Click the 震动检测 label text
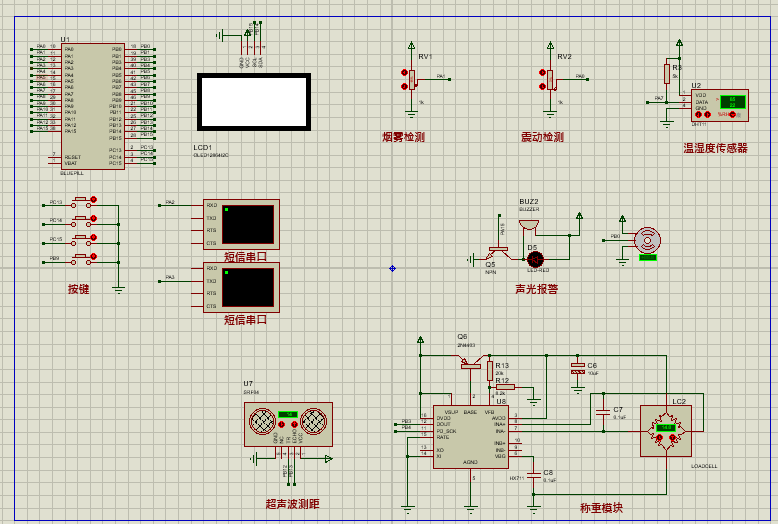Image resolution: width=778 pixels, height=524 pixels. (542, 137)
